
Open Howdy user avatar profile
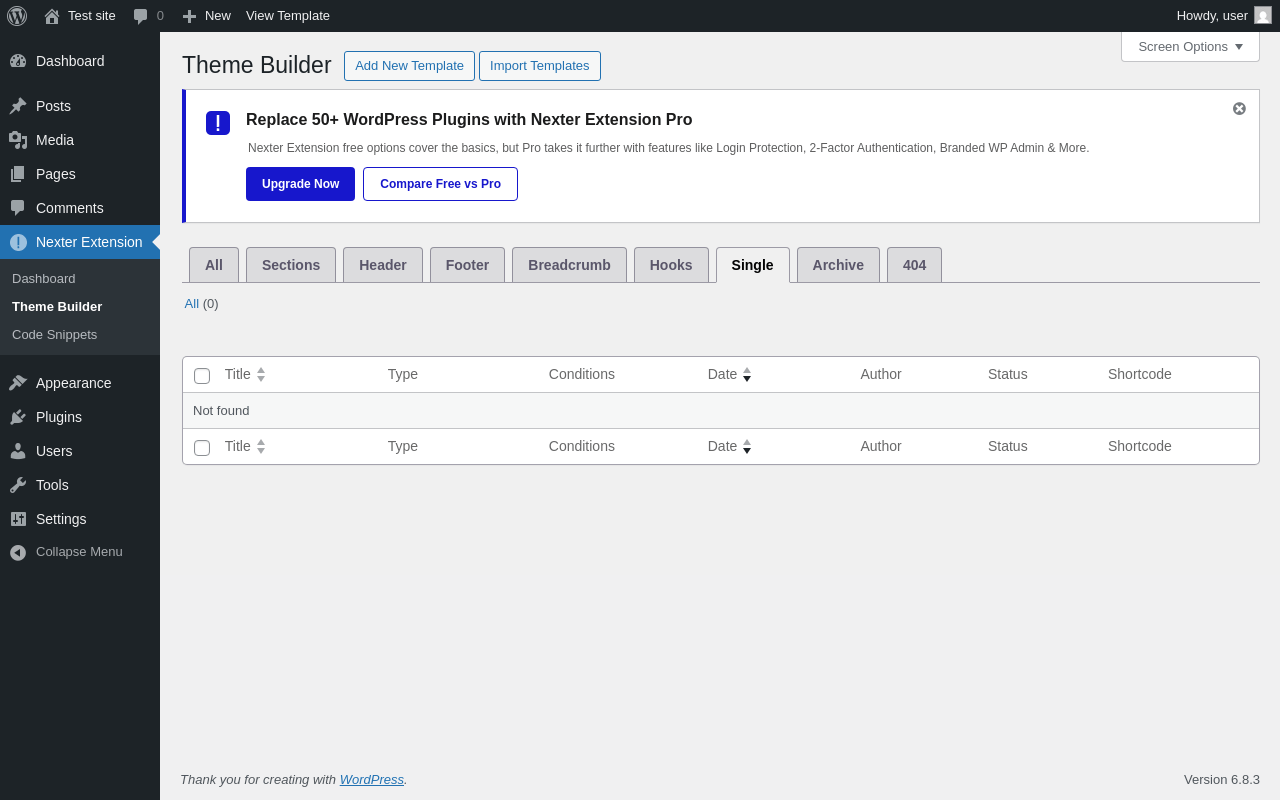pos(1263,15)
